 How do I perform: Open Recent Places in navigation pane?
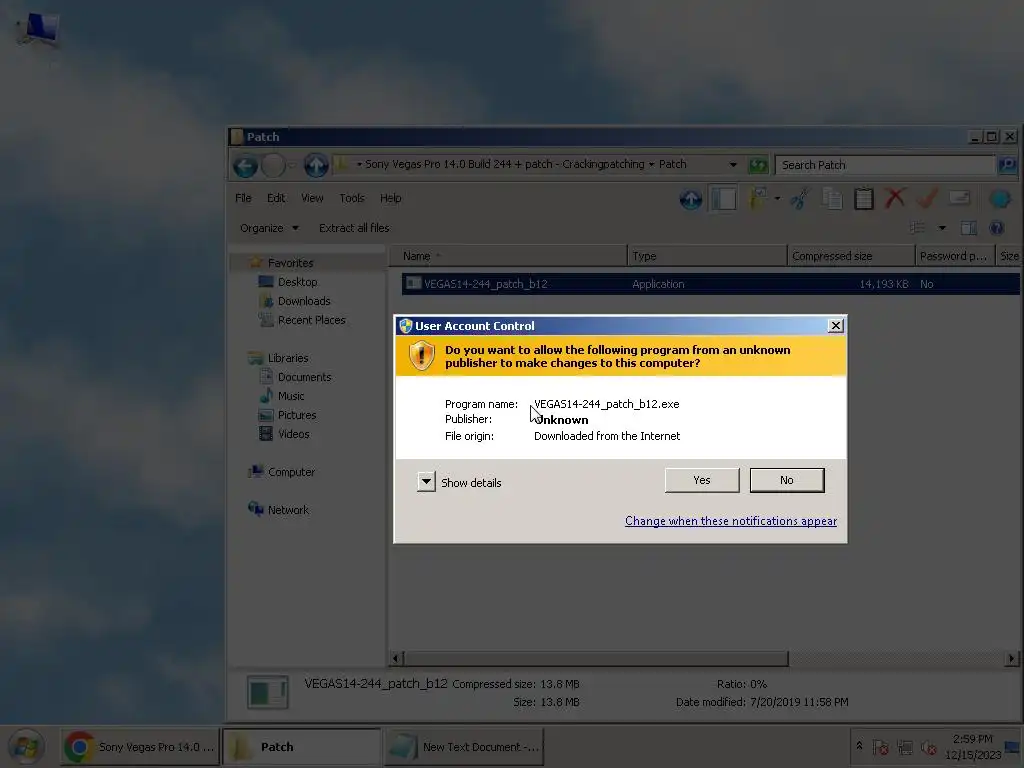[312, 320]
